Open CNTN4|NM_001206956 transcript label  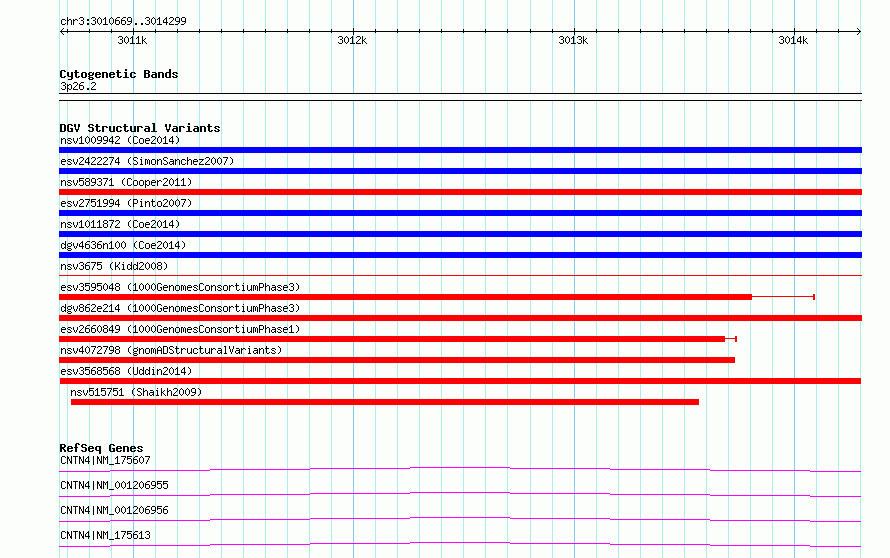click(x=114, y=510)
